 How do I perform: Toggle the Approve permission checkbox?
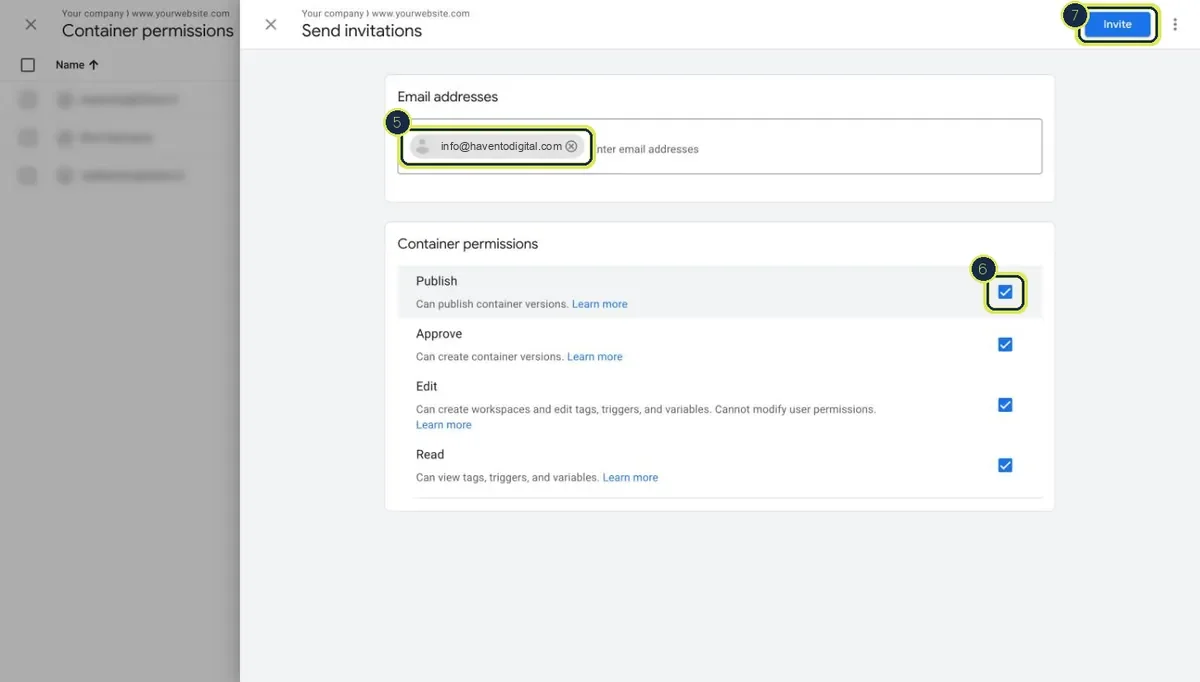click(1005, 344)
